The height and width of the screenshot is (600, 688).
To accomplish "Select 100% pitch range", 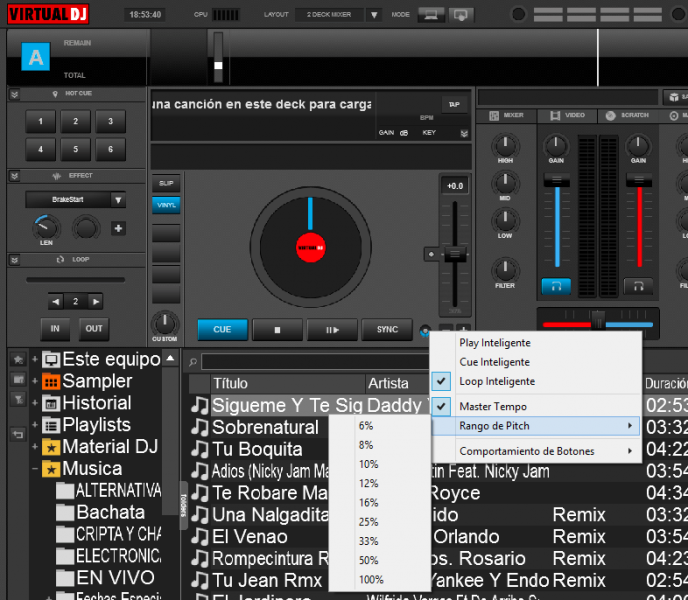I will [x=380, y=580].
